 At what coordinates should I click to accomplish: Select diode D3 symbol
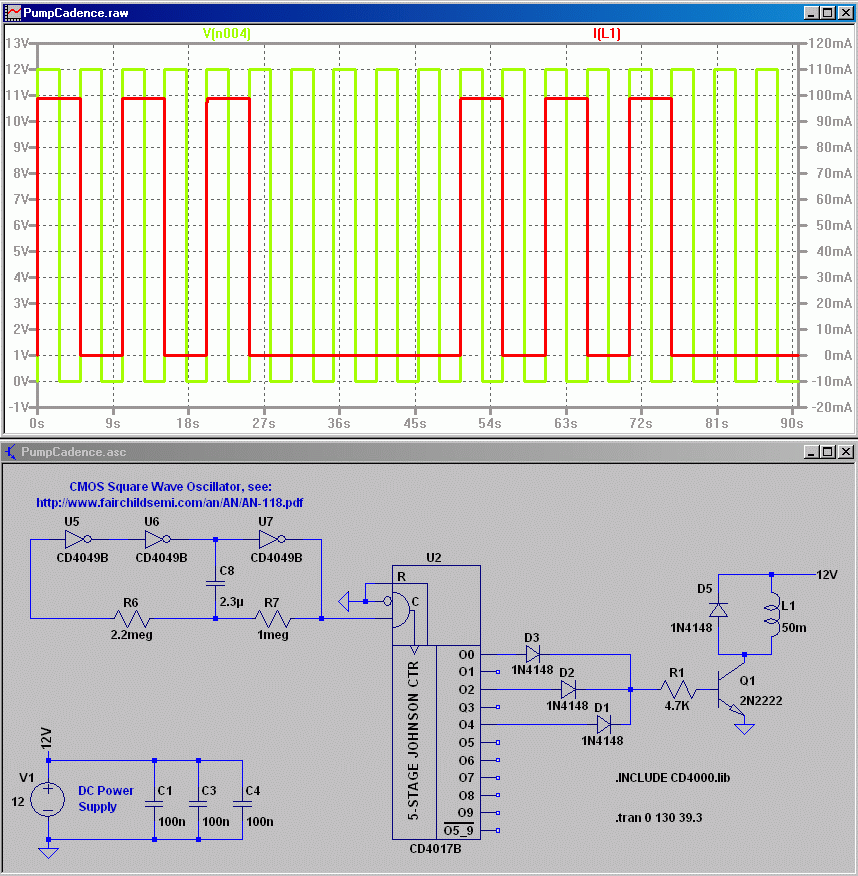coord(533,654)
